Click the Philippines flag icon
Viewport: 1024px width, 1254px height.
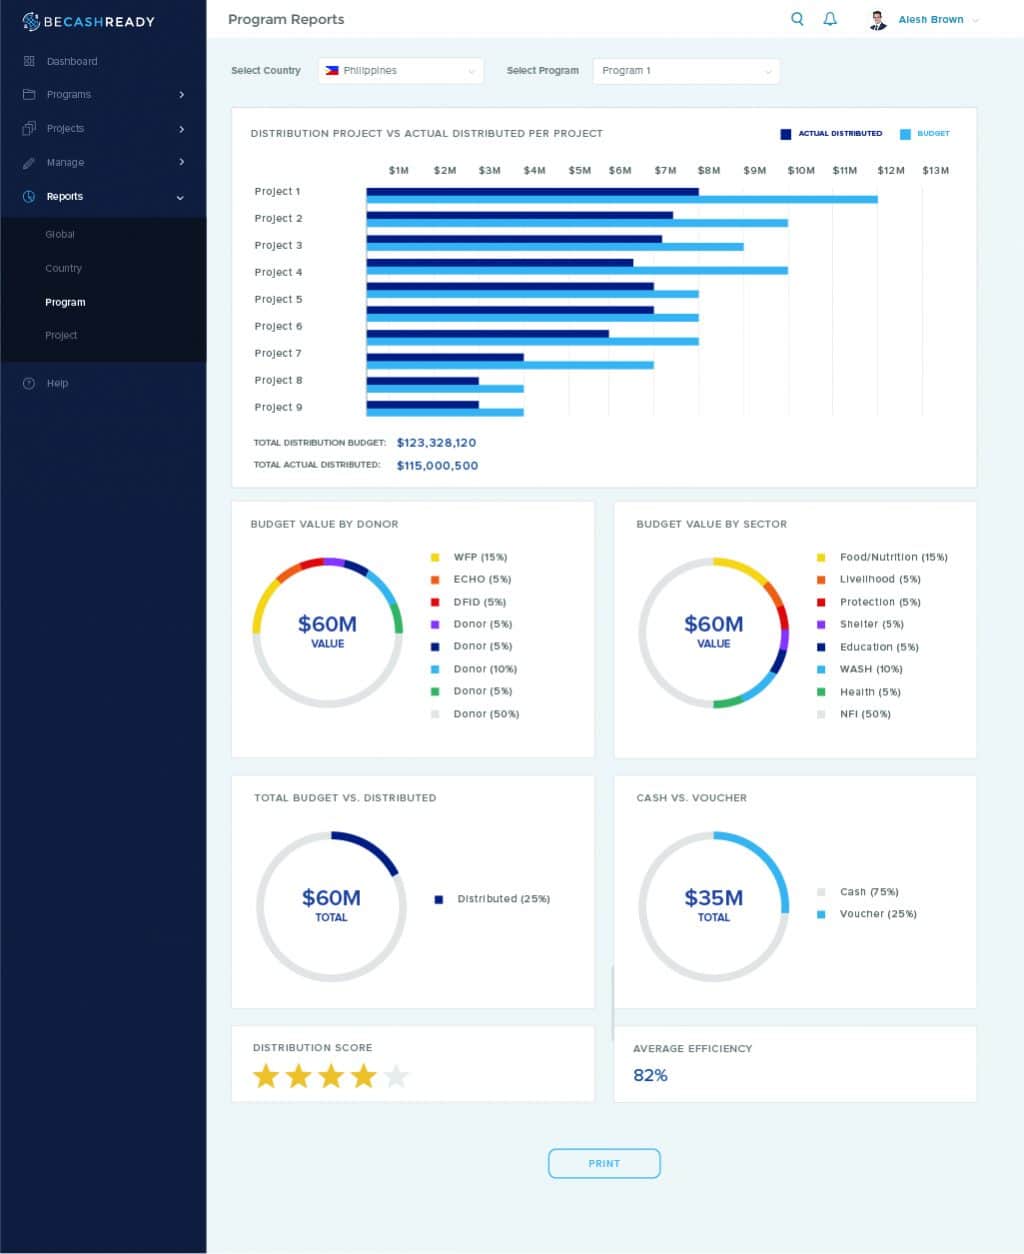[x=332, y=71]
